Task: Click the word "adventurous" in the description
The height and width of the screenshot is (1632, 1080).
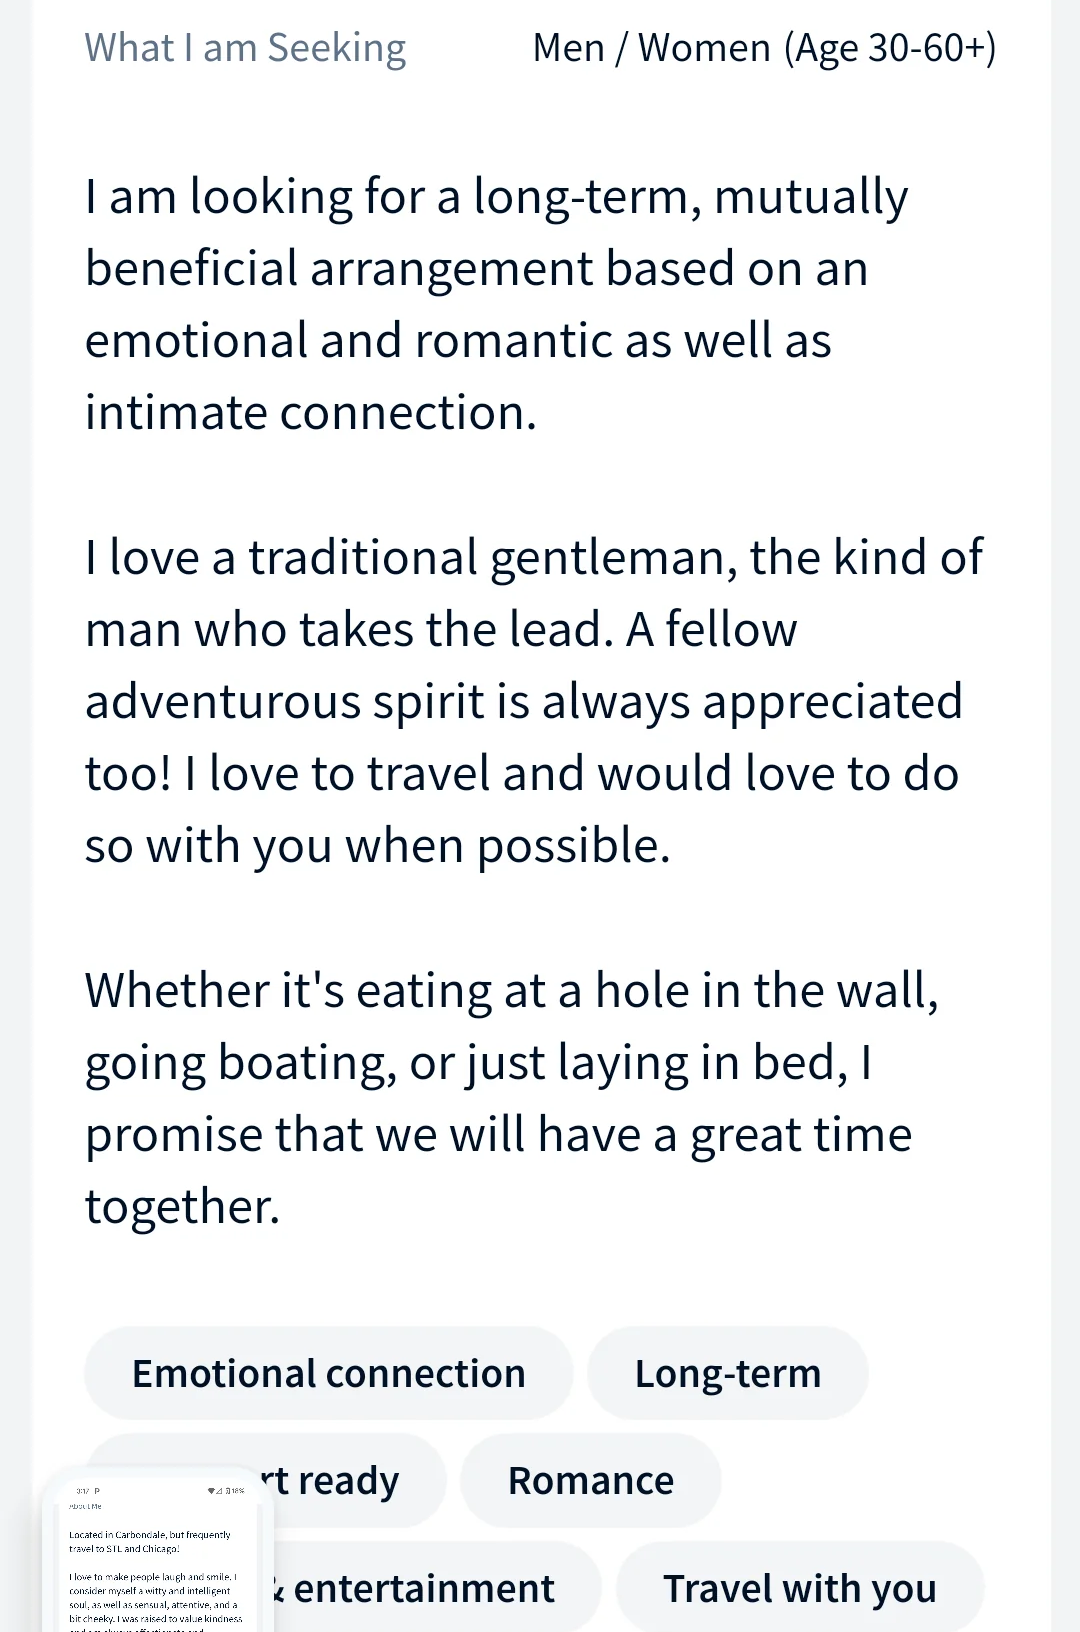Action: point(223,702)
